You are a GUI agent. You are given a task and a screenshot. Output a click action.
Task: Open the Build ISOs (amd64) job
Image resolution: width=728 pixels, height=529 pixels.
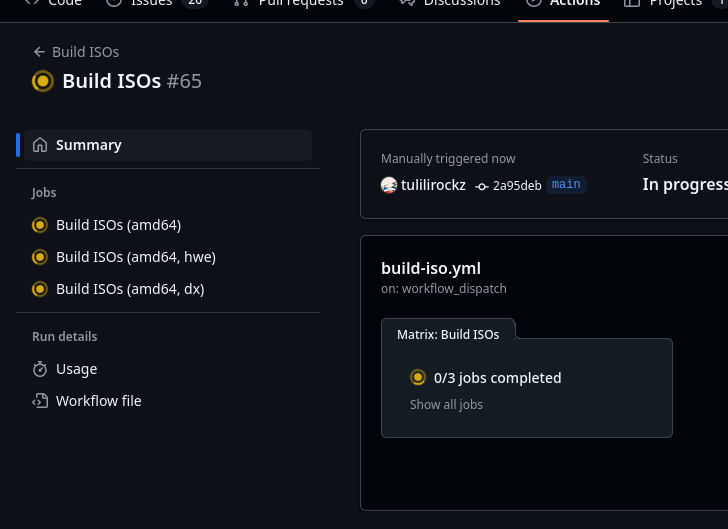coord(118,225)
